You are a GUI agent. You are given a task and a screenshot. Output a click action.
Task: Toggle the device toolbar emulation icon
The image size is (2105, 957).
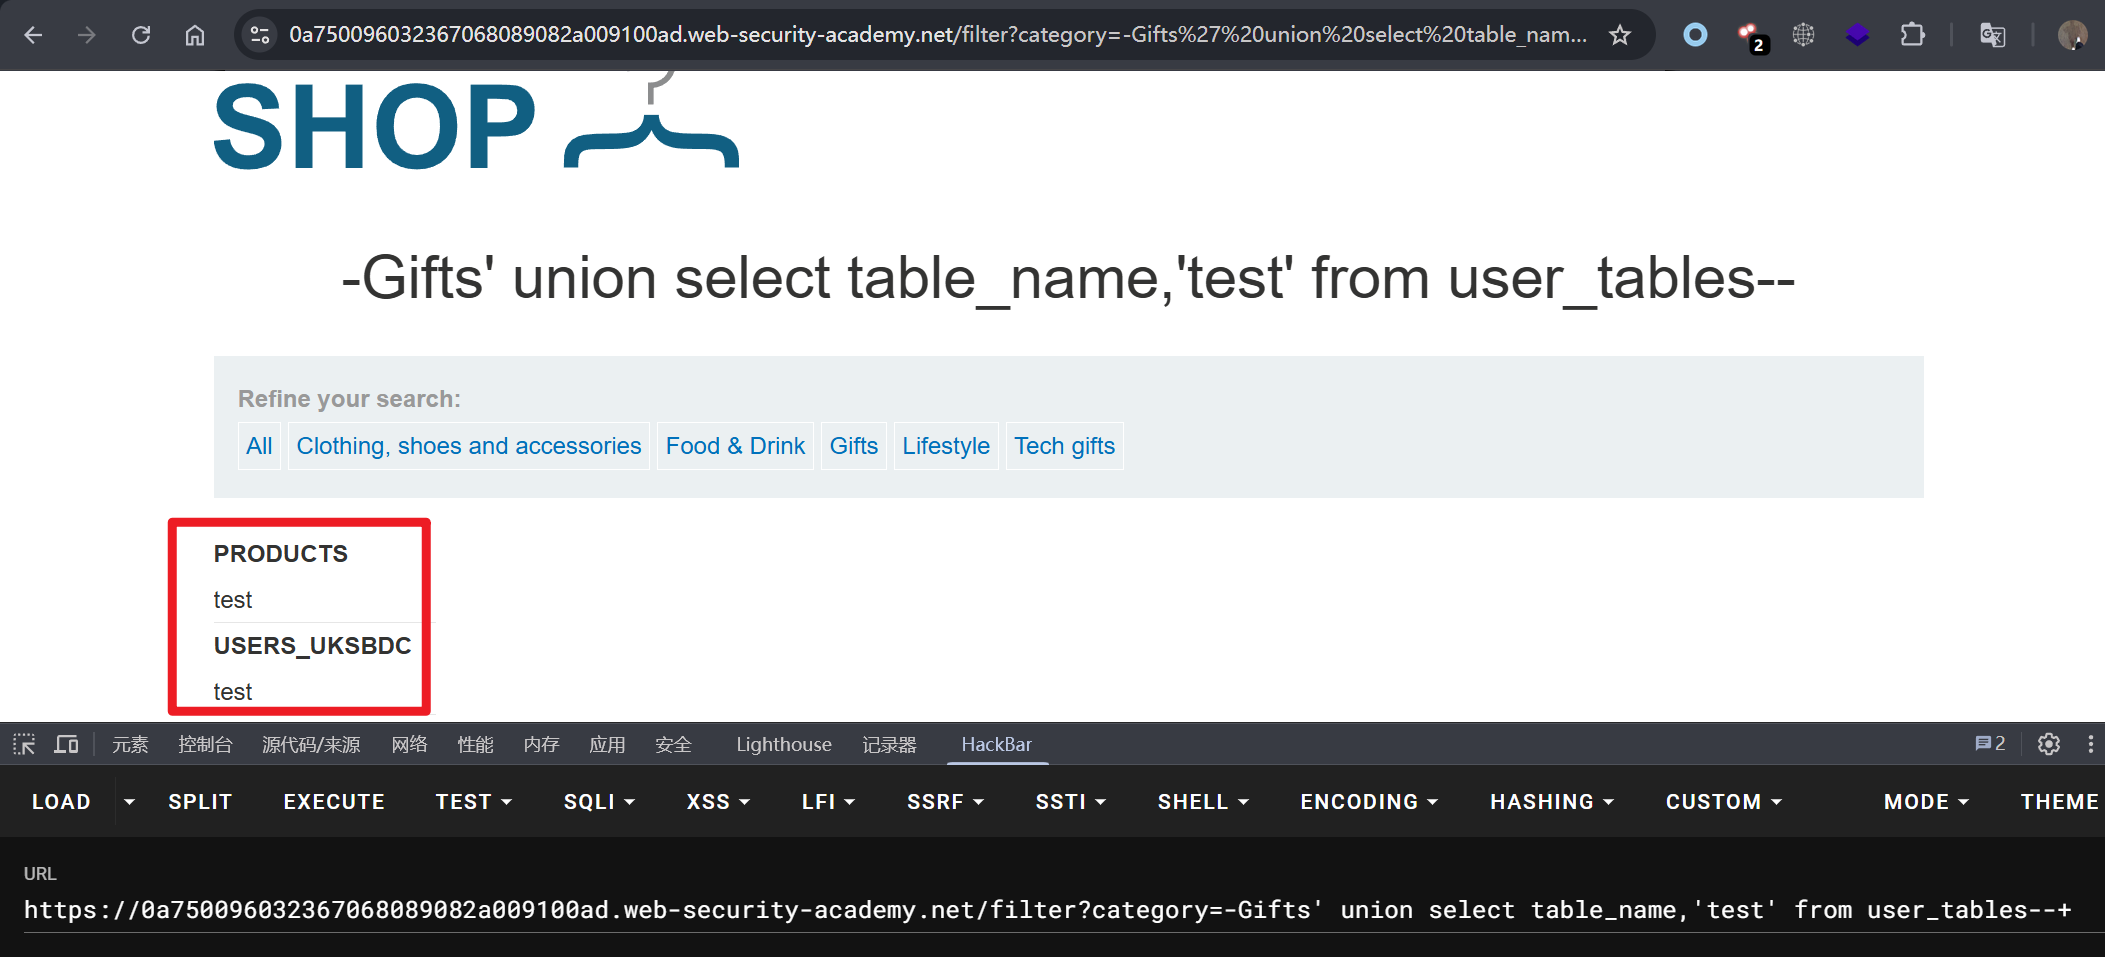click(67, 744)
